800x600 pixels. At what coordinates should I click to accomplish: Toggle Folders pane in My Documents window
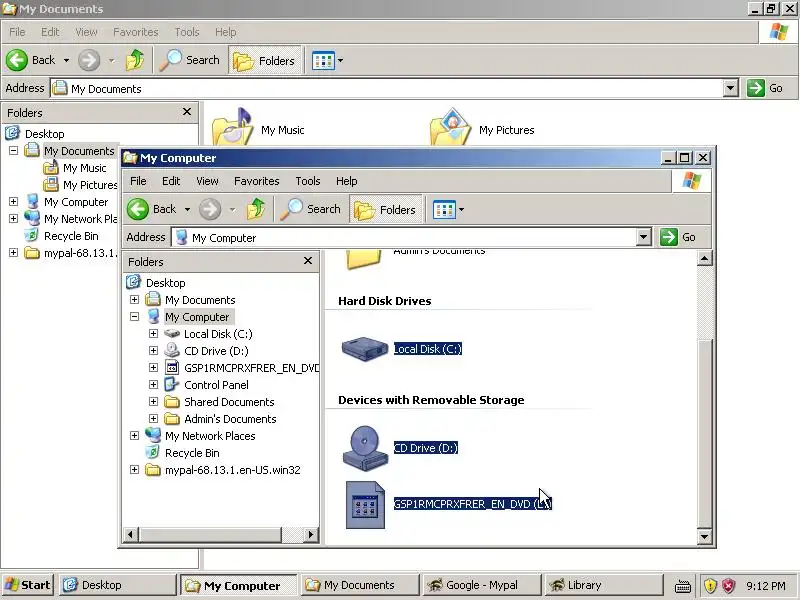(265, 61)
